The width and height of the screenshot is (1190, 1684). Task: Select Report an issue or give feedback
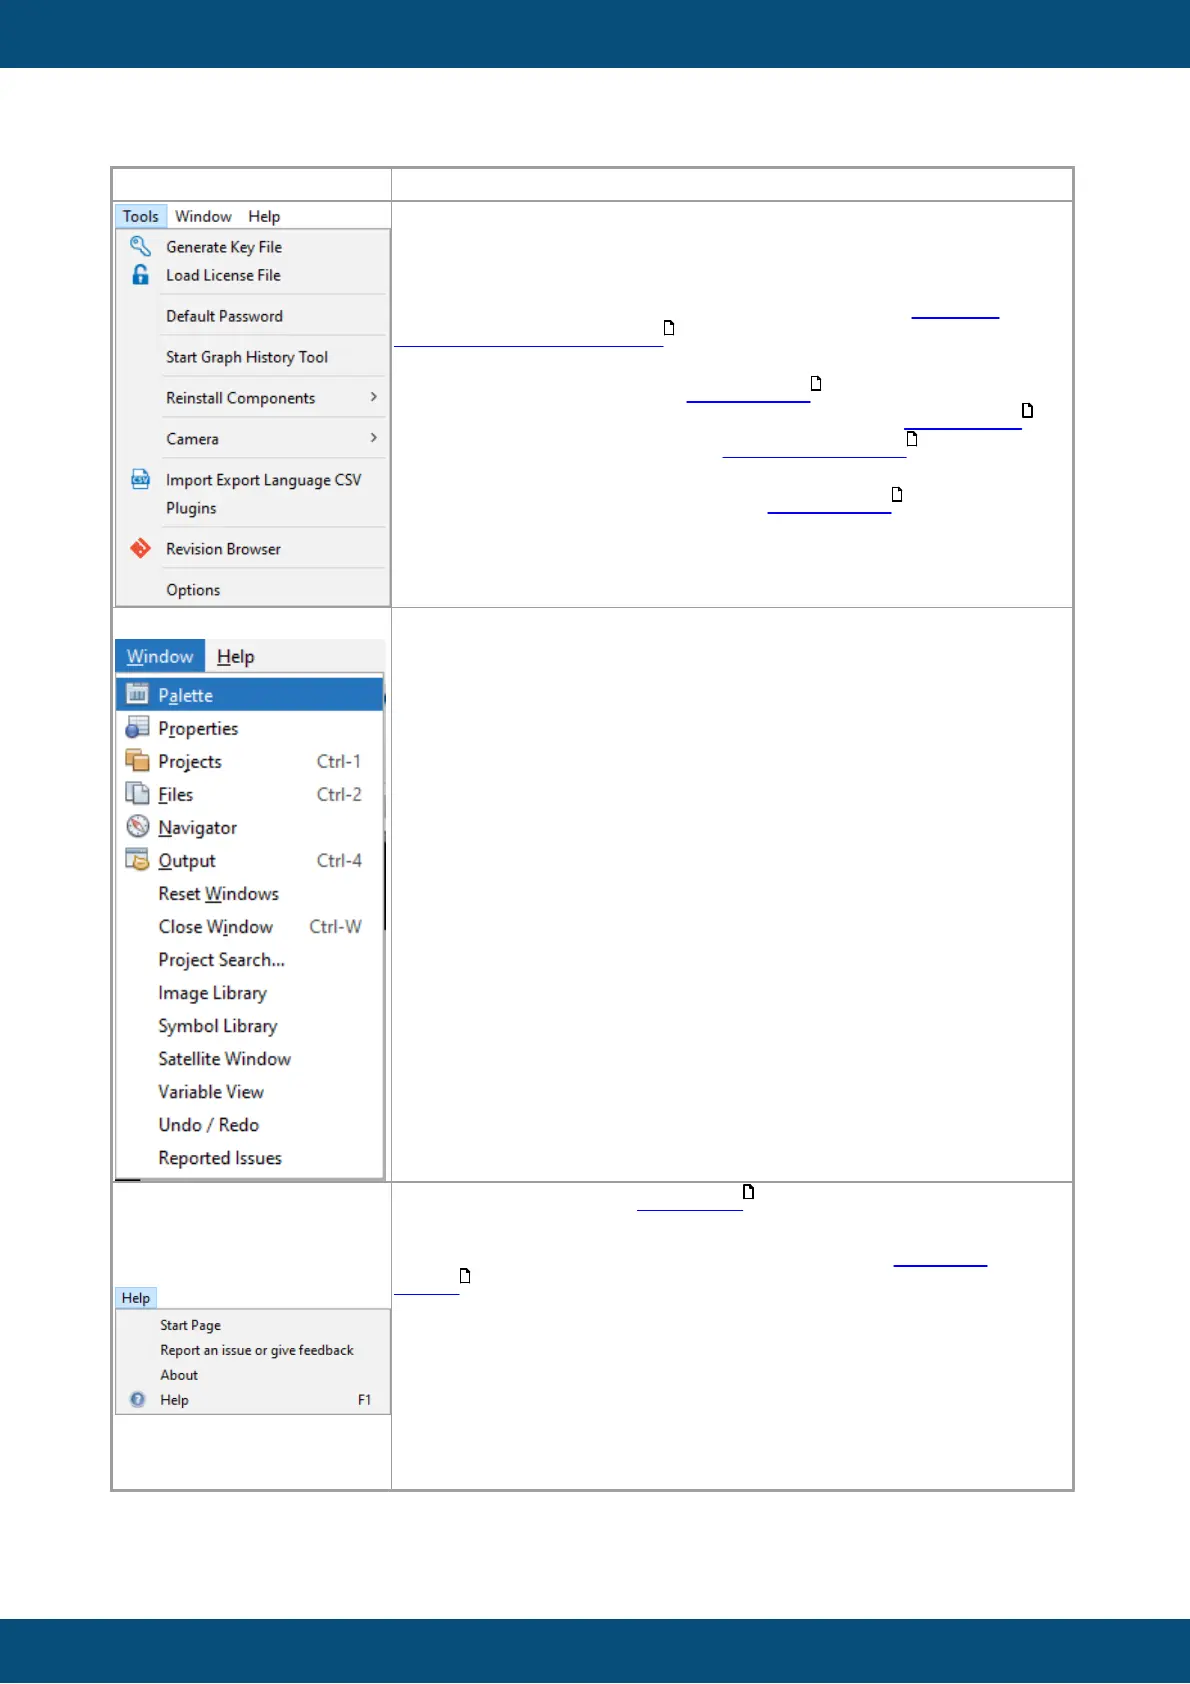tap(257, 1350)
